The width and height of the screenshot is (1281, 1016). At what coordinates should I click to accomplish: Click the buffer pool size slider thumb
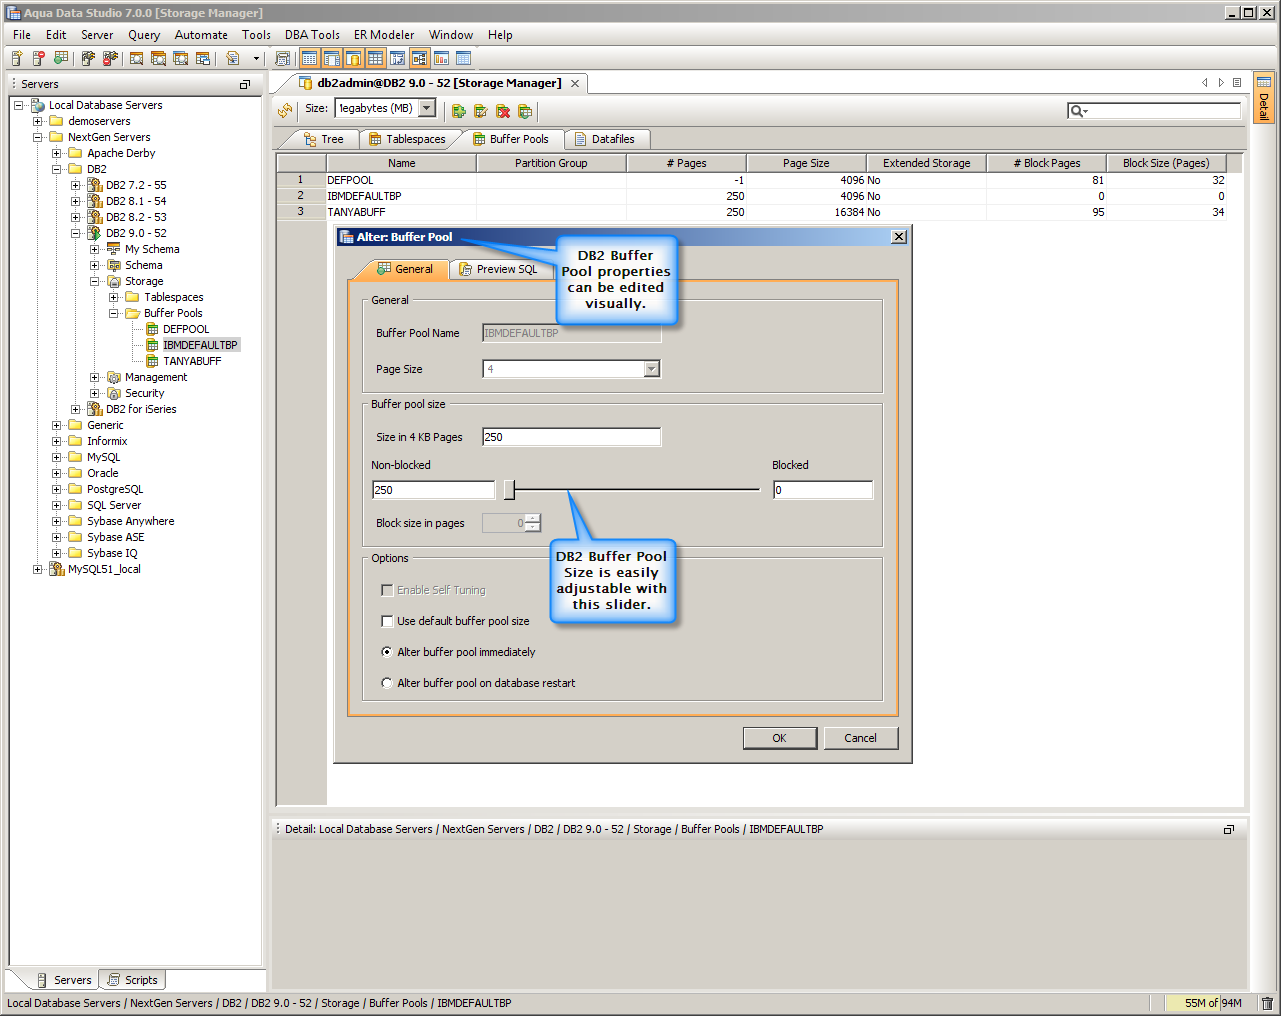tap(509, 490)
